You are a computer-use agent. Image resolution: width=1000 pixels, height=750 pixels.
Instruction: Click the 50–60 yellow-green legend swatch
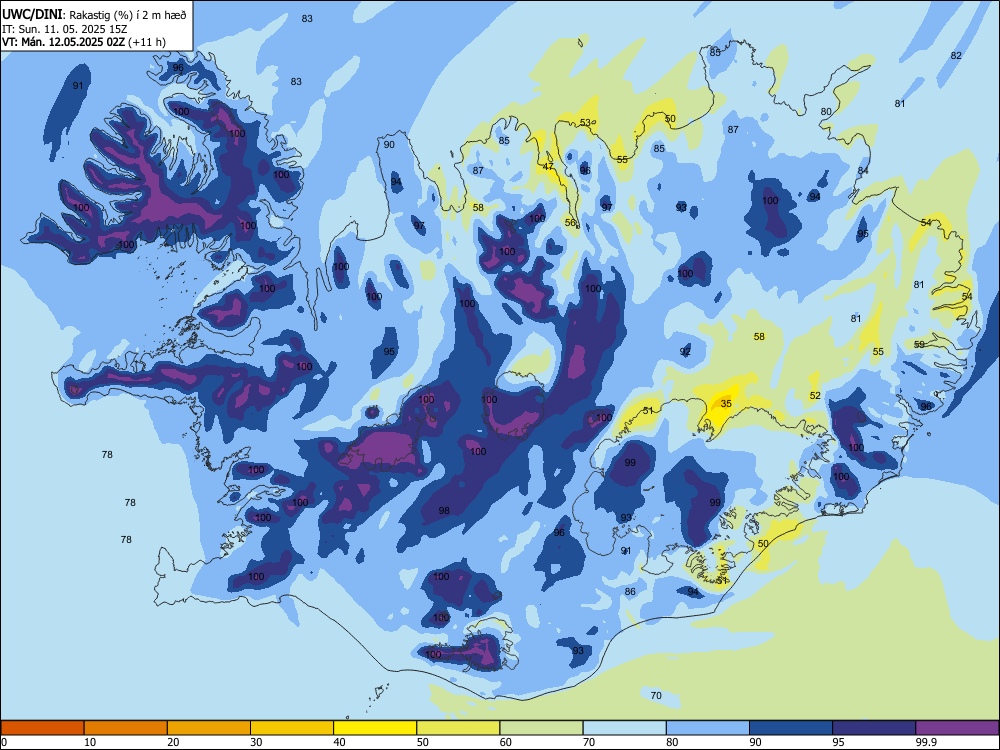click(459, 728)
